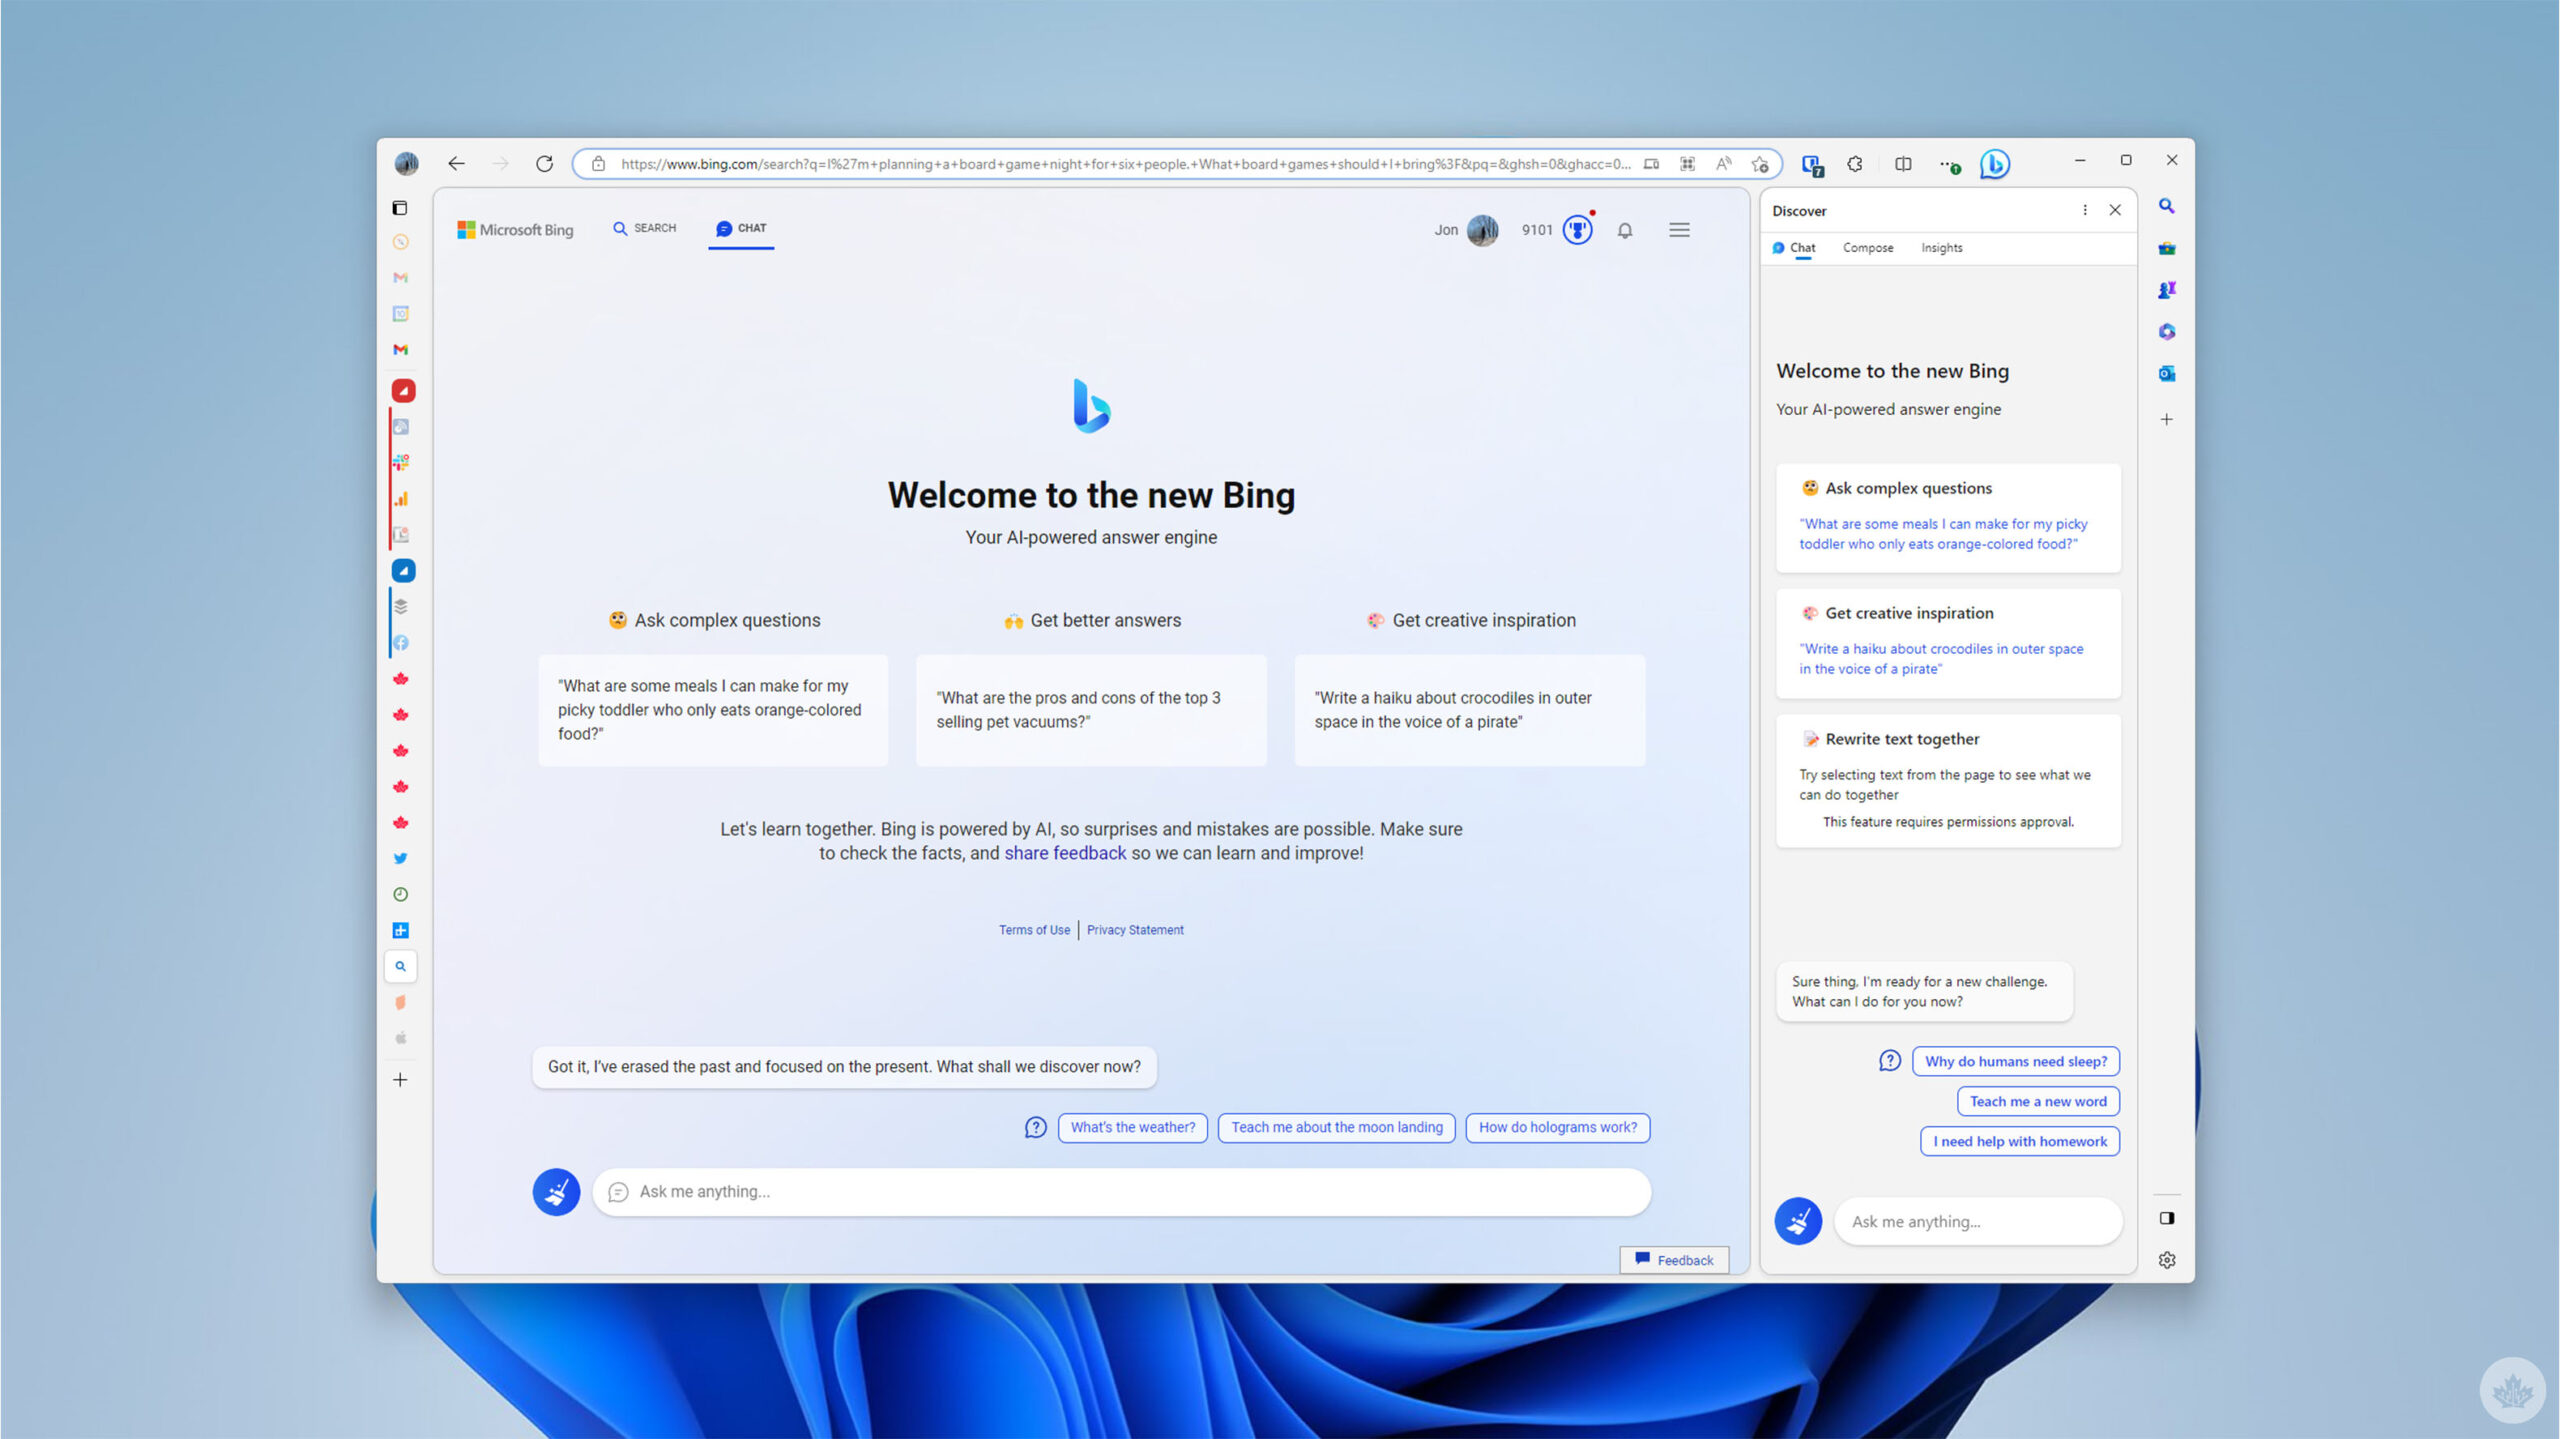Click the Bing Discover icon in browser toolbar

[1994, 164]
